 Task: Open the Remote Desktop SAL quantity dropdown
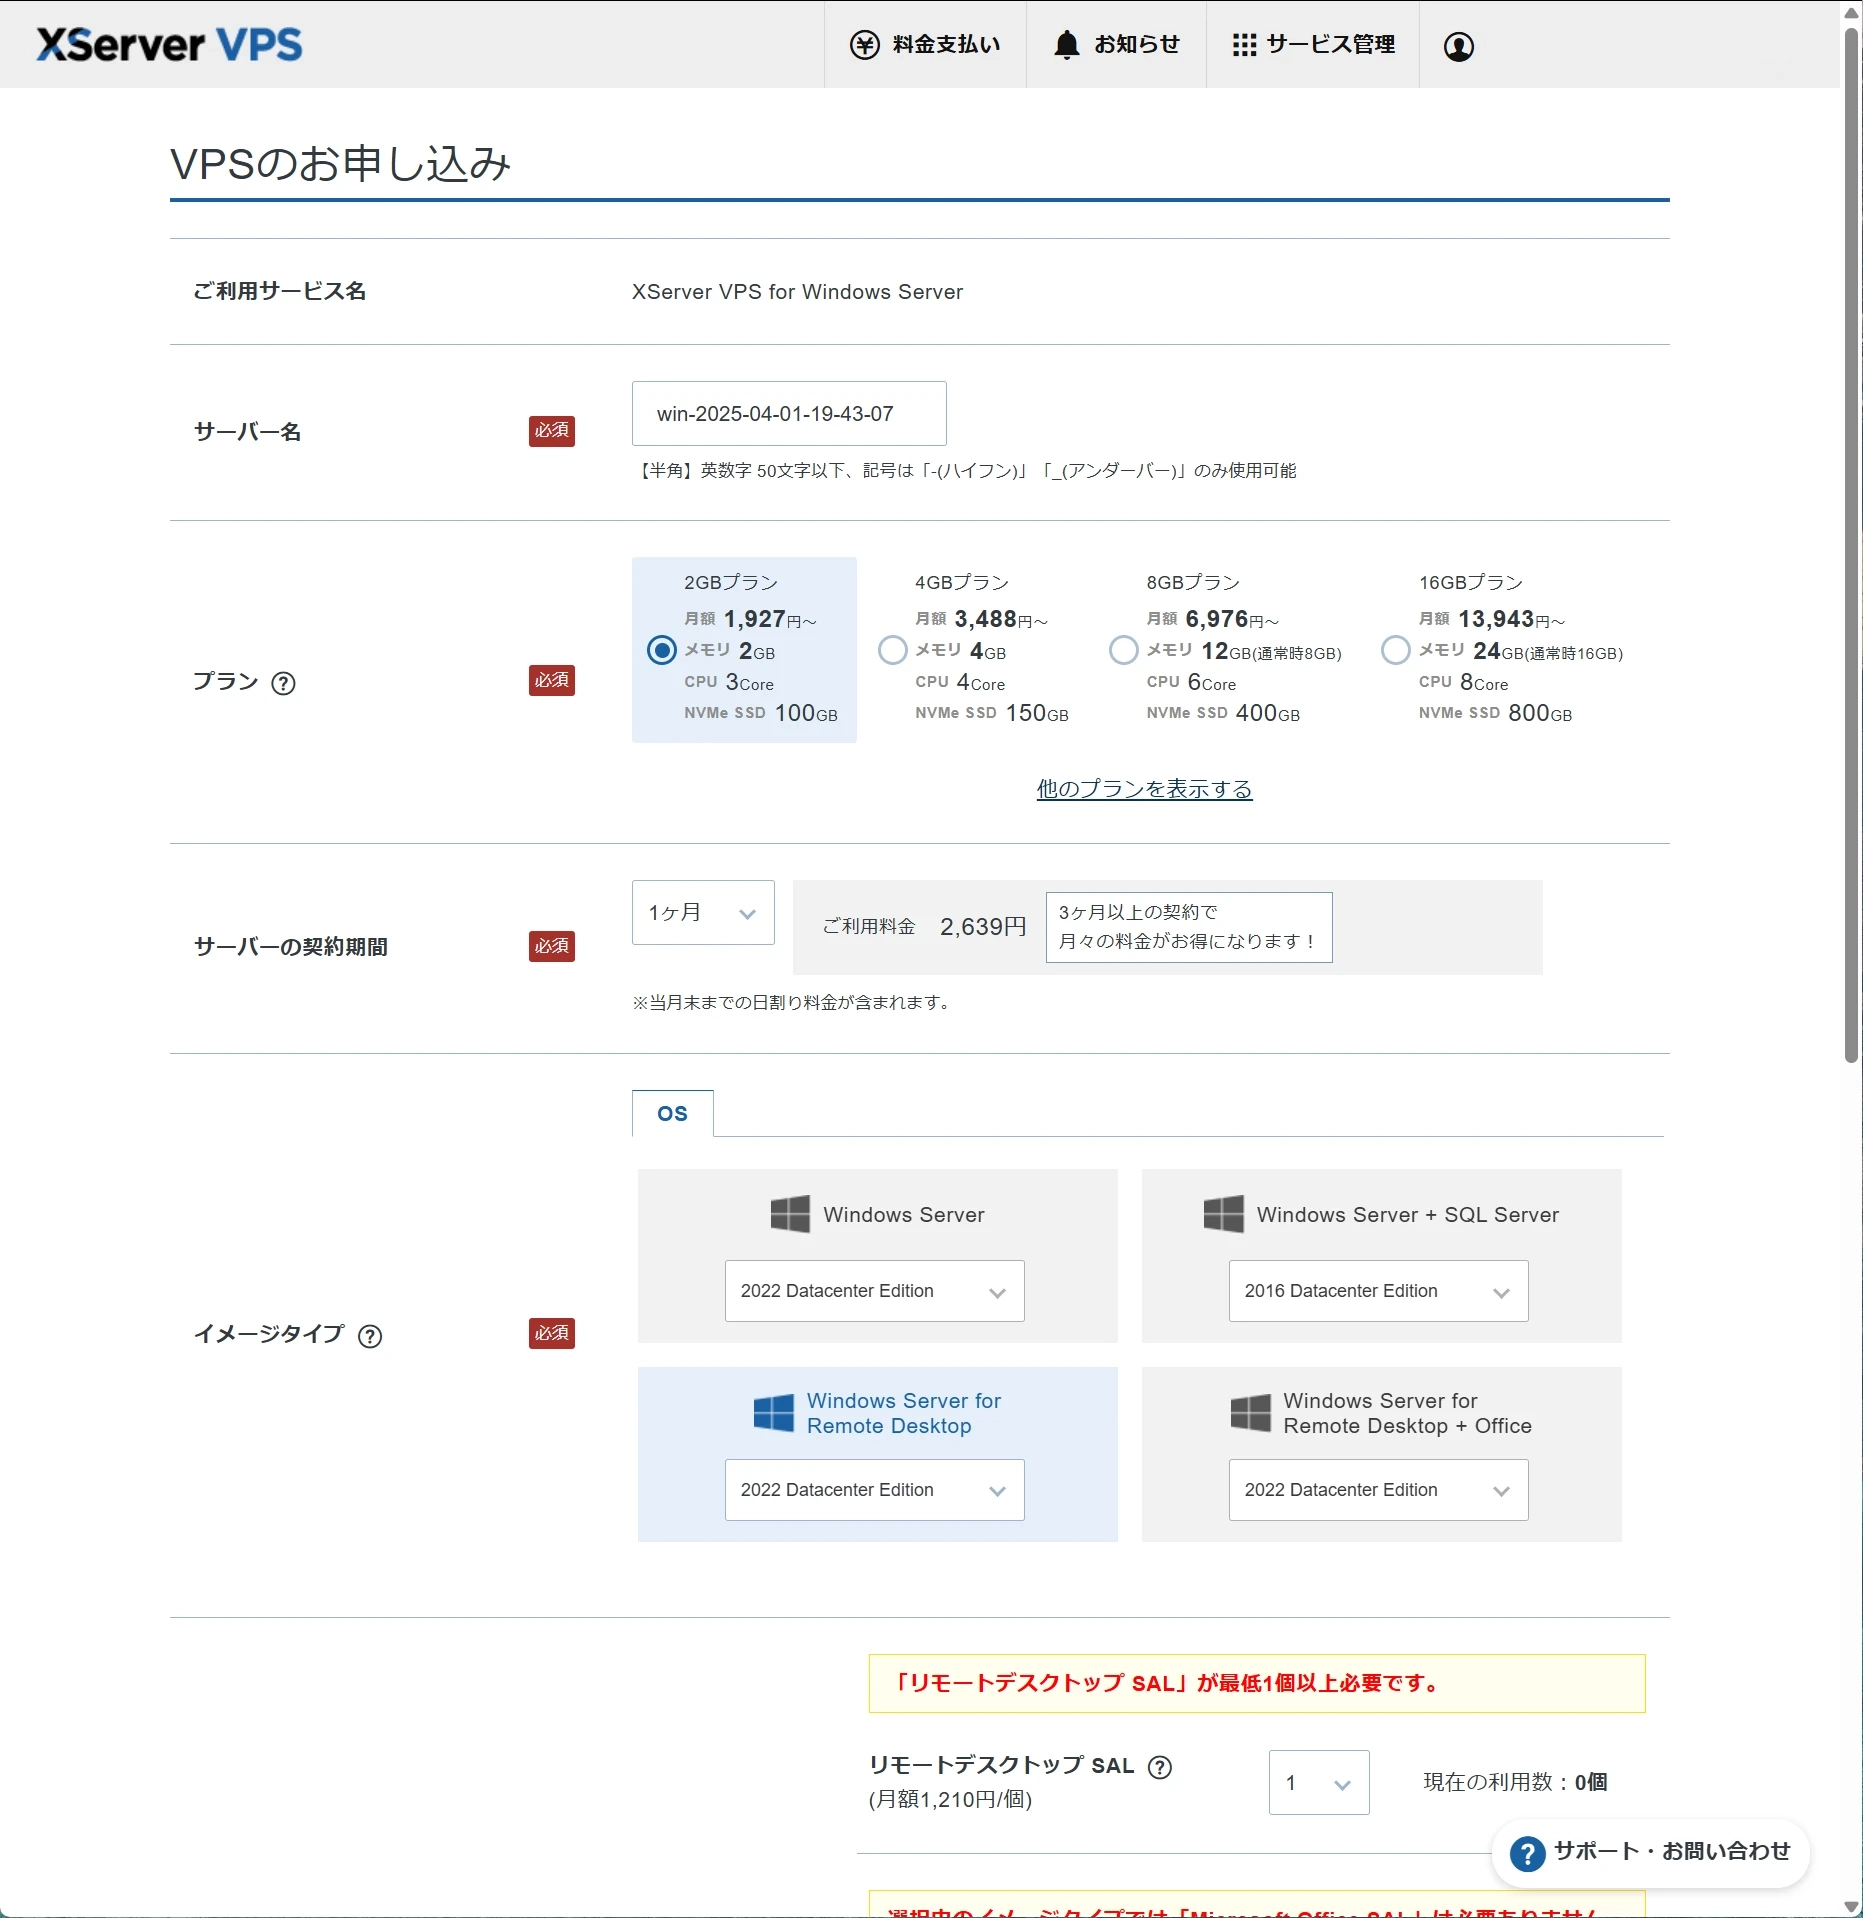click(1319, 1782)
